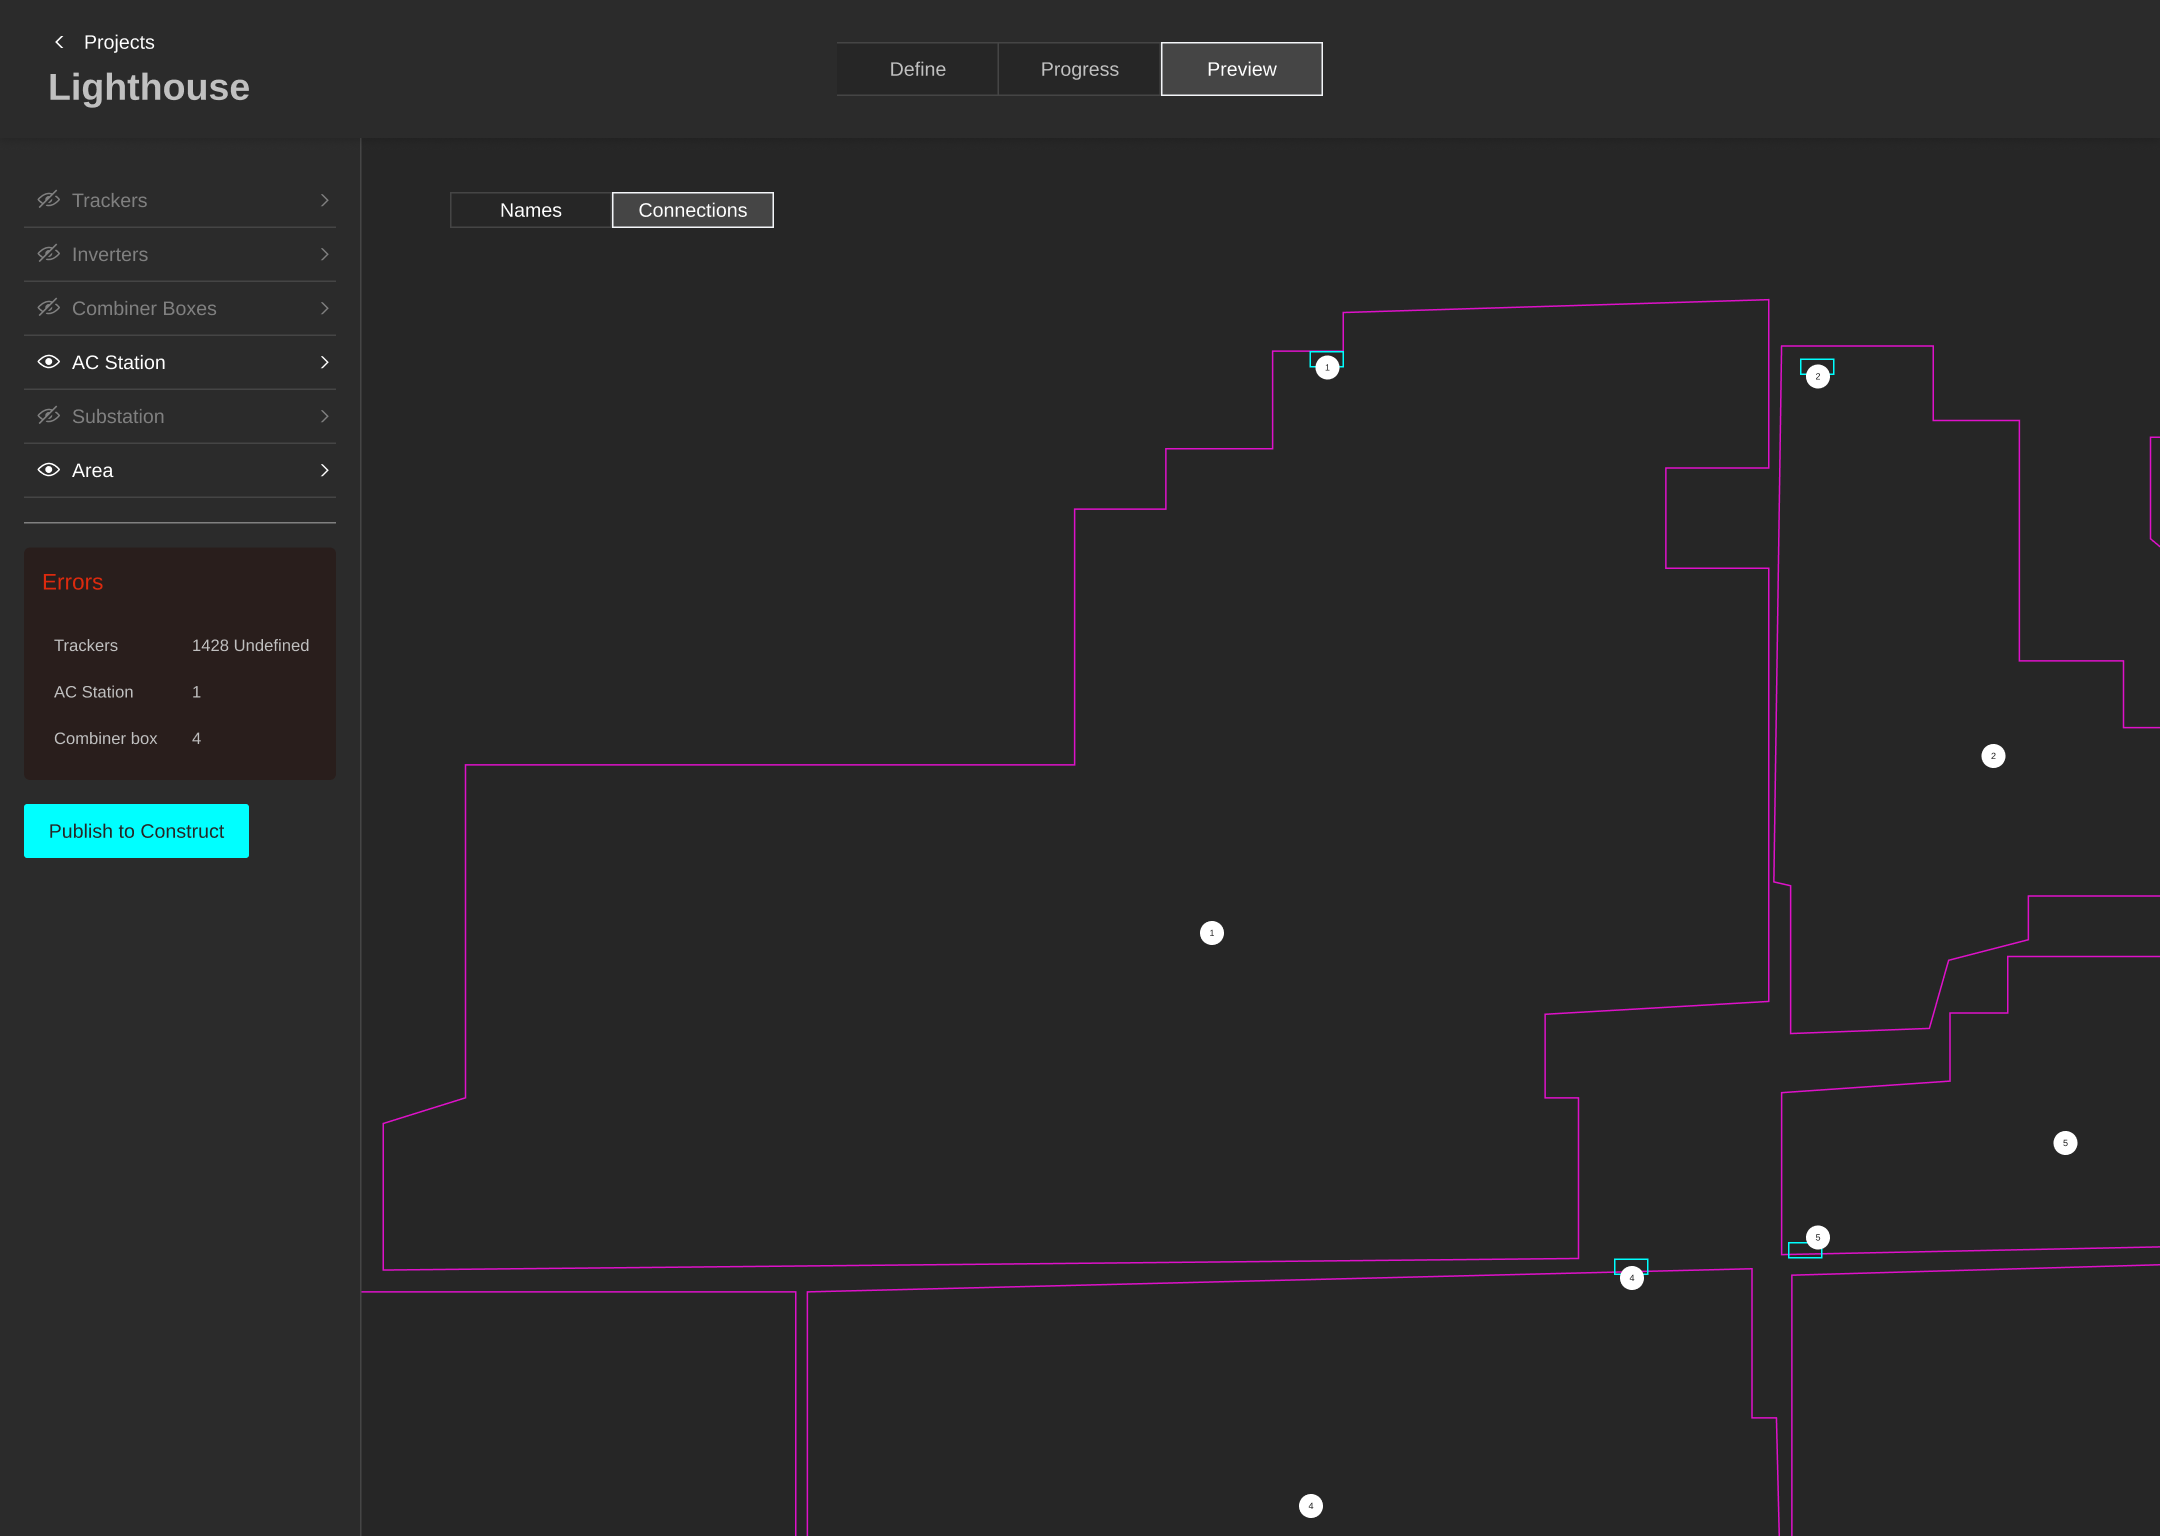Expand the Inverters row chevron
2160x1536 pixels.
pyautogui.click(x=324, y=254)
